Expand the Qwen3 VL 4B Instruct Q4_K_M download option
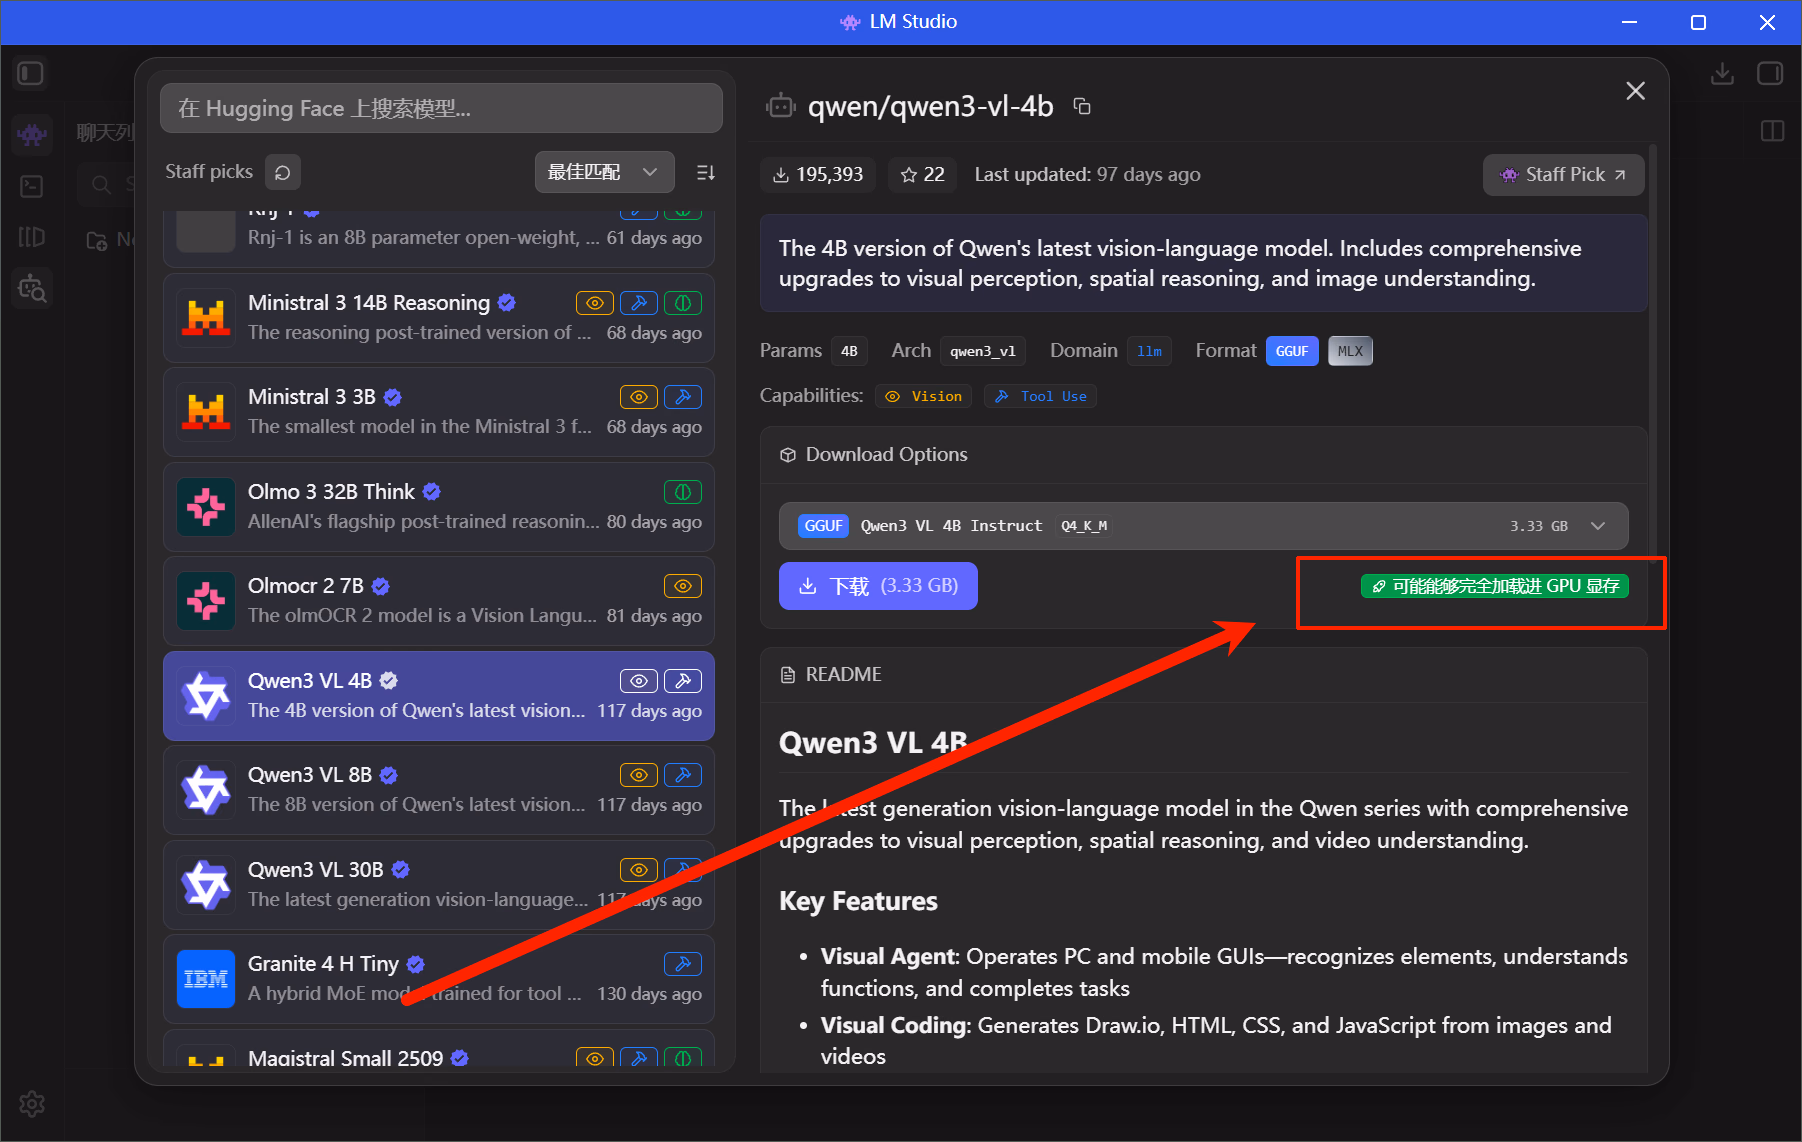This screenshot has width=1802, height=1142. (1203, 526)
